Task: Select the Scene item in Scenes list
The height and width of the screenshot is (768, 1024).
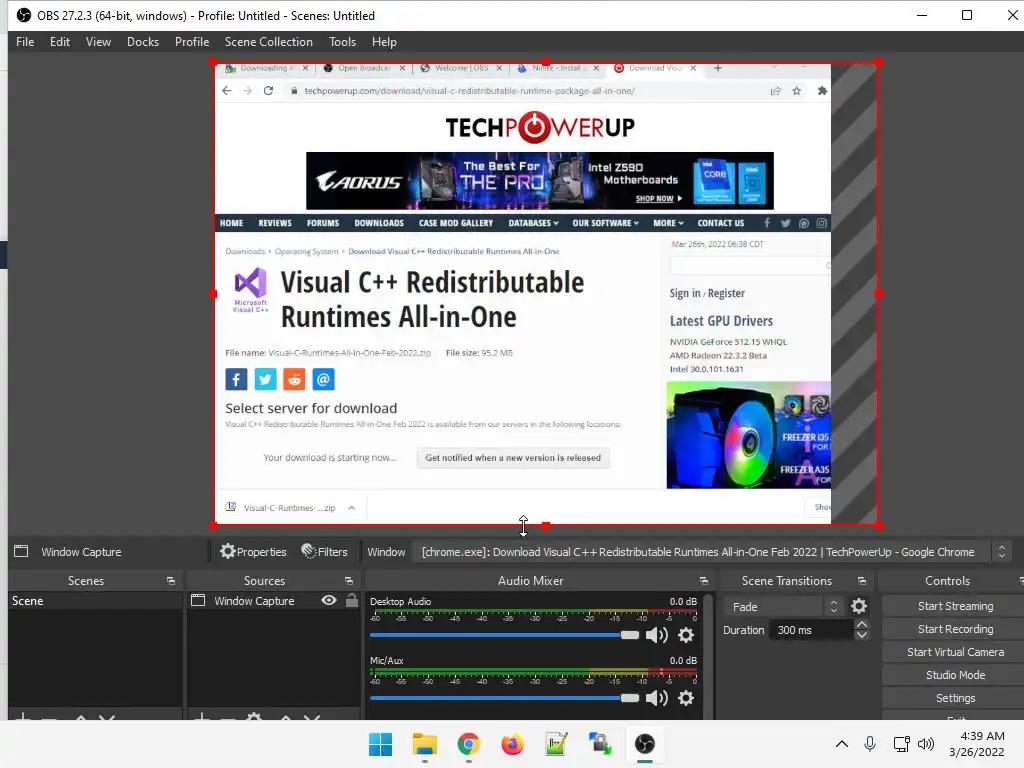Action: 95,601
